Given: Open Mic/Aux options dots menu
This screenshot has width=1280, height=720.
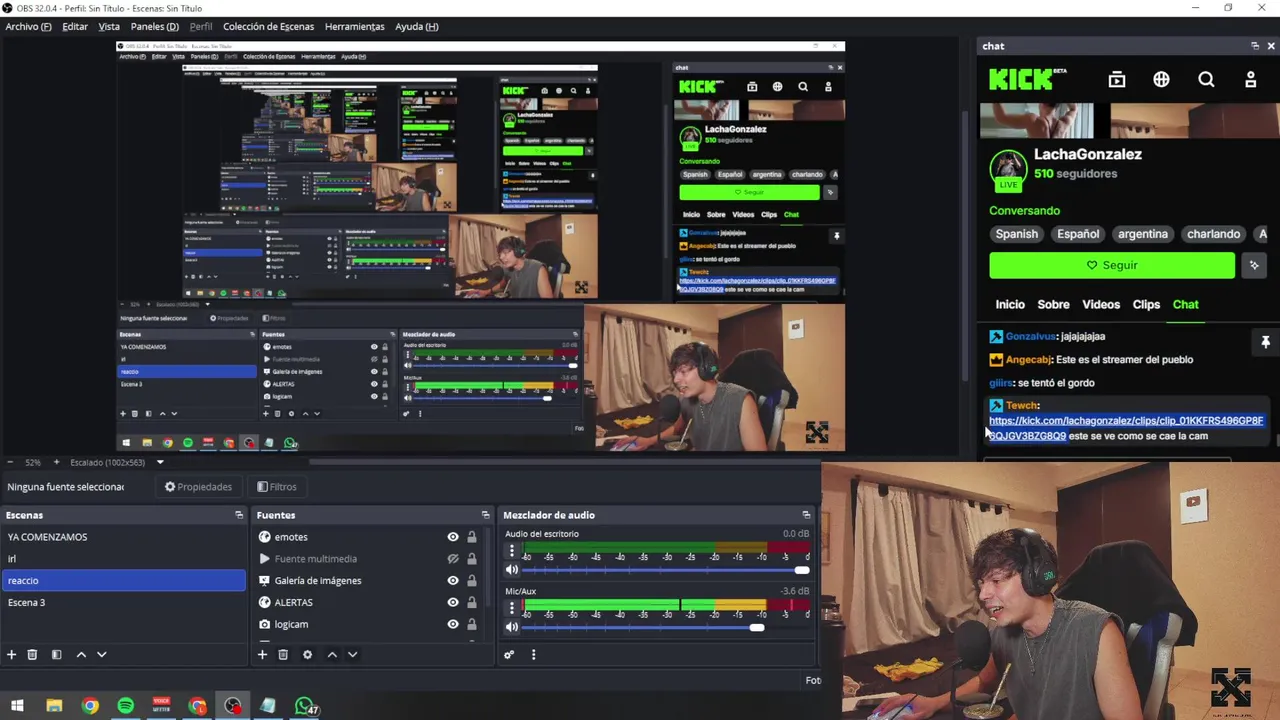Looking at the screenshot, I should pyautogui.click(x=512, y=607).
